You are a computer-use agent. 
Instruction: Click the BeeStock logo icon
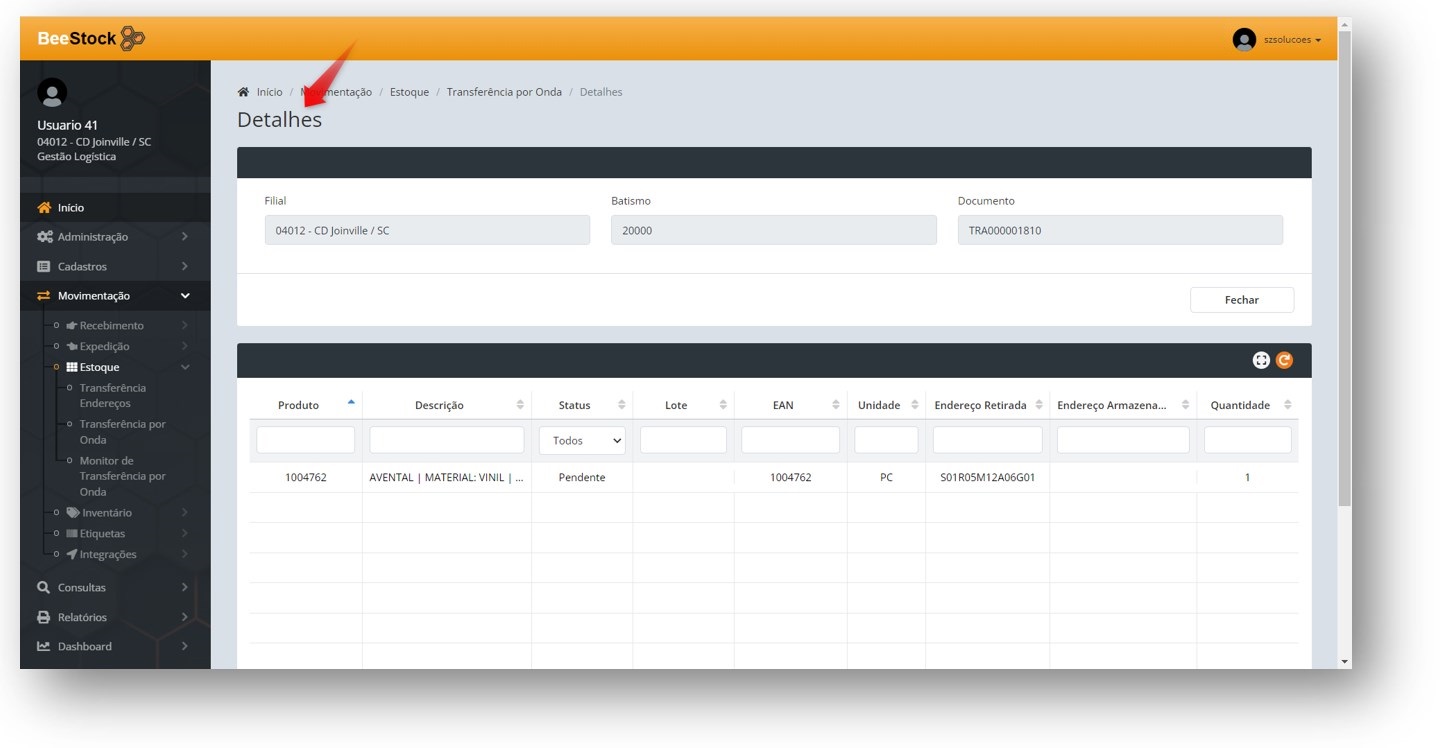tap(132, 39)
